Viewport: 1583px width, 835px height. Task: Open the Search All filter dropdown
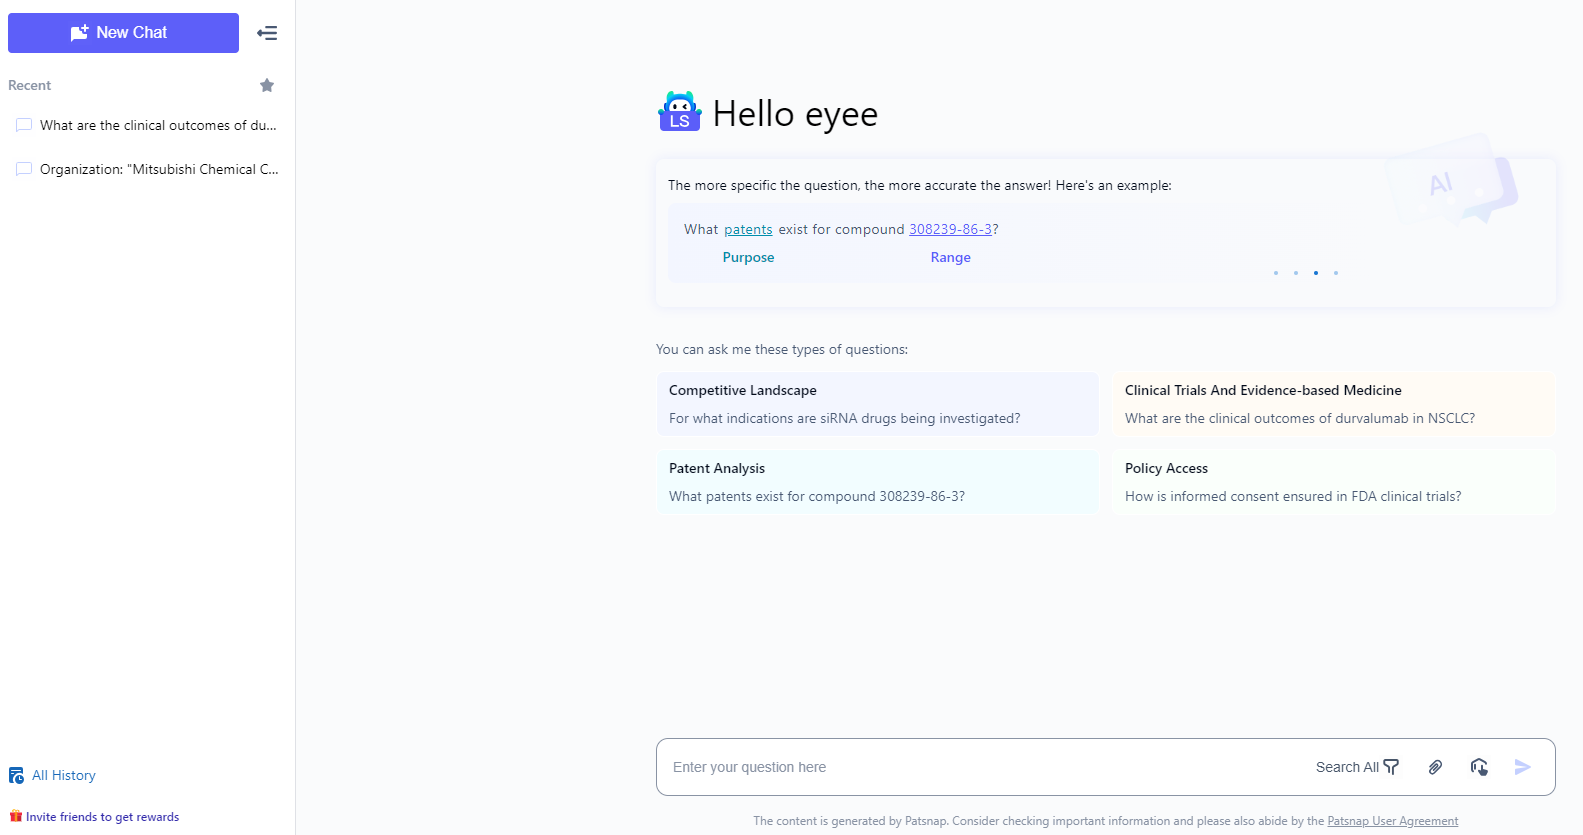[x=1357, y=767]
